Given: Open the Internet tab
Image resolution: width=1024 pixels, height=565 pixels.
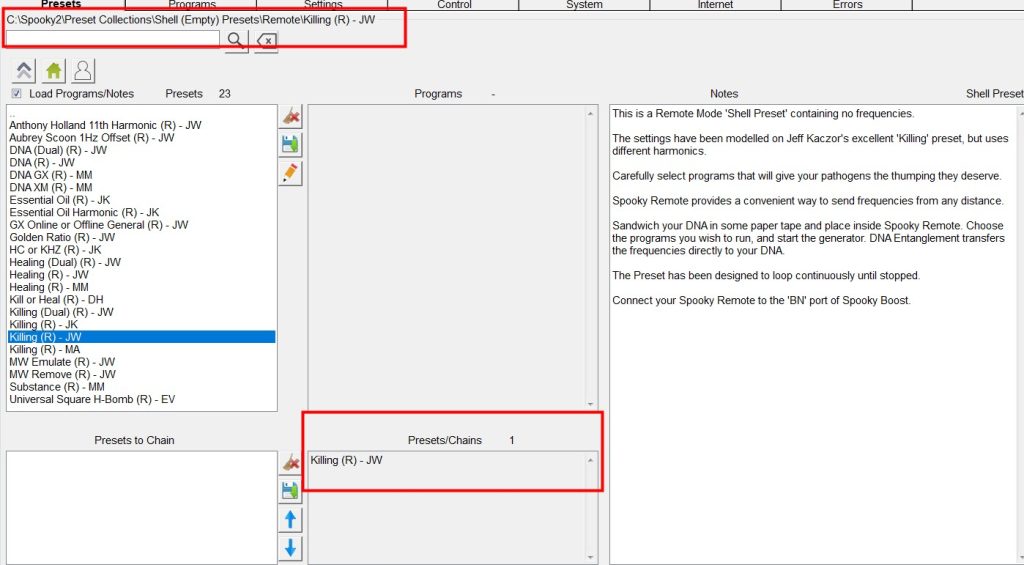Looking at the screenshot, I should [x=715, y=5].
